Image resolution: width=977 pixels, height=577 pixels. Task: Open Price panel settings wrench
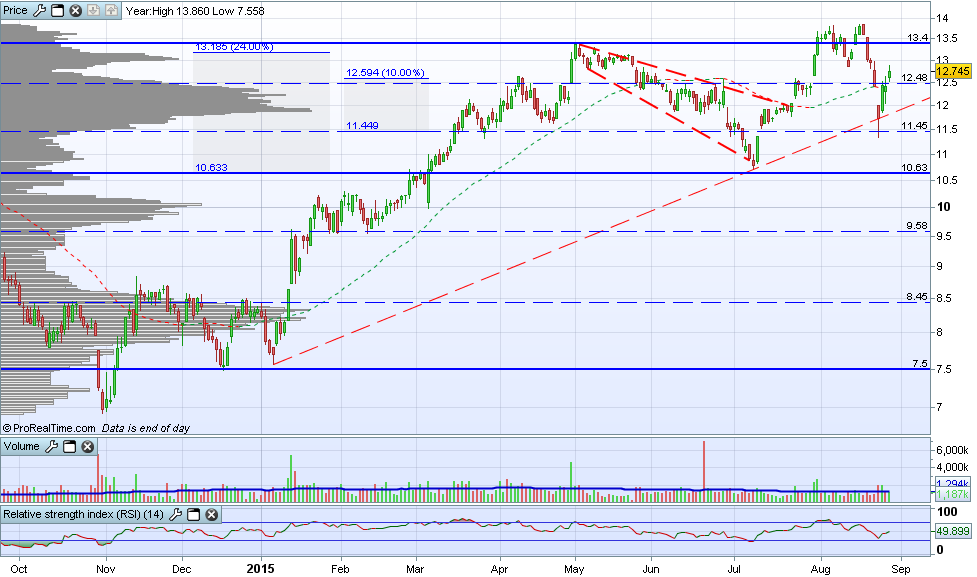[x=39, y=11]
